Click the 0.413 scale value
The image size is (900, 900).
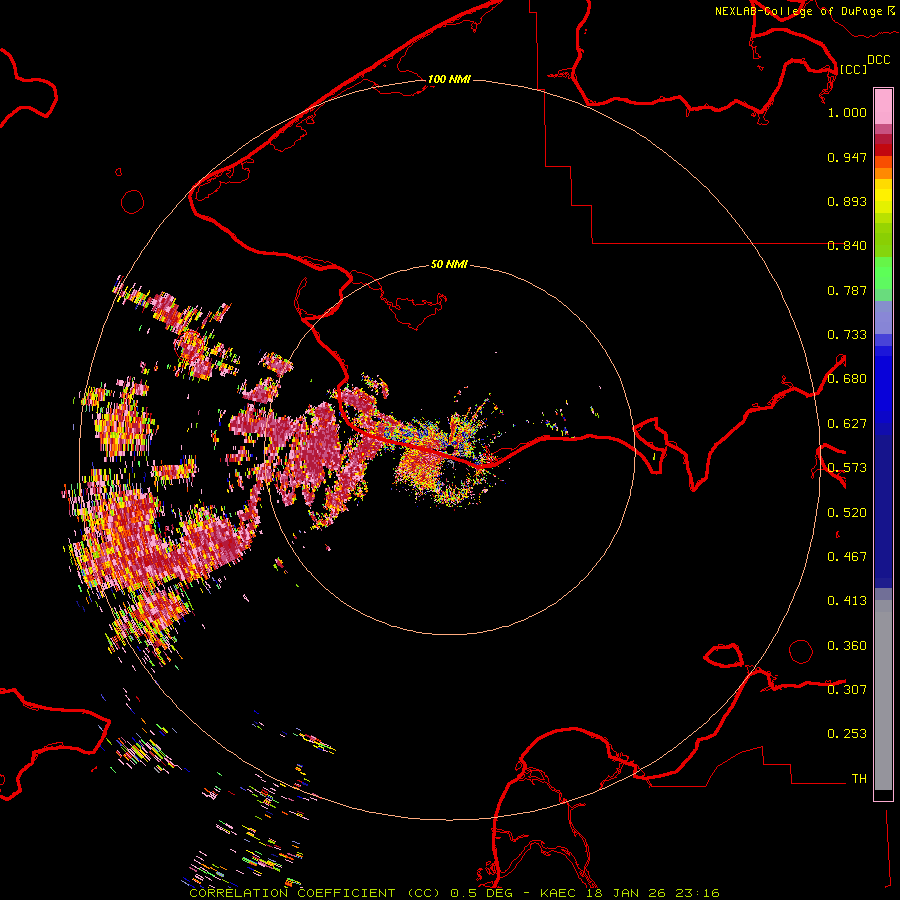click(x=847, y=601)
